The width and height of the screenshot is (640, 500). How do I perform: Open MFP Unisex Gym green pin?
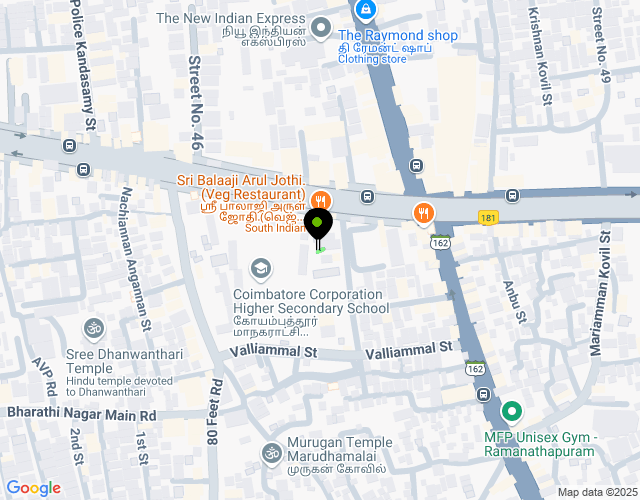(x=511, y=411)
